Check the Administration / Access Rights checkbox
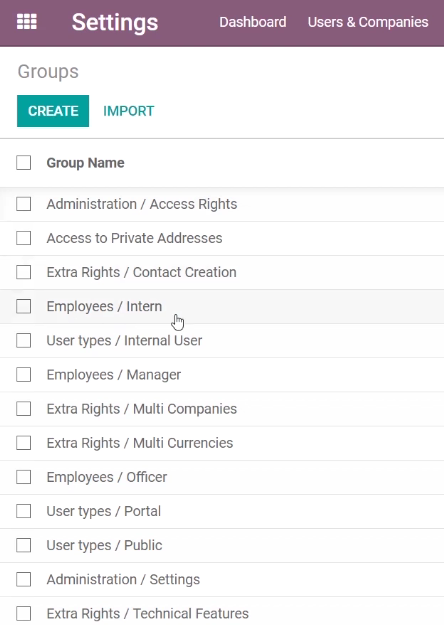This screenshot has width=444, height=625. (x=24, y=204)
